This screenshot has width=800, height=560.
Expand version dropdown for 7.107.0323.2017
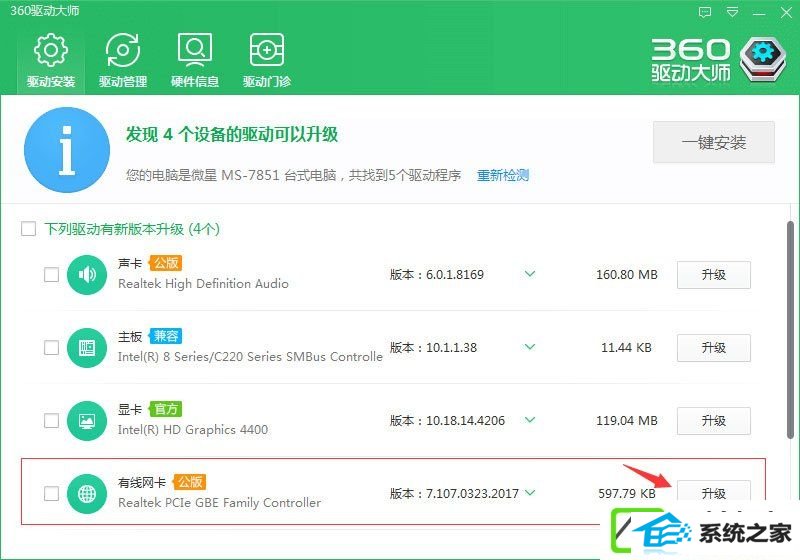(530, 493)
